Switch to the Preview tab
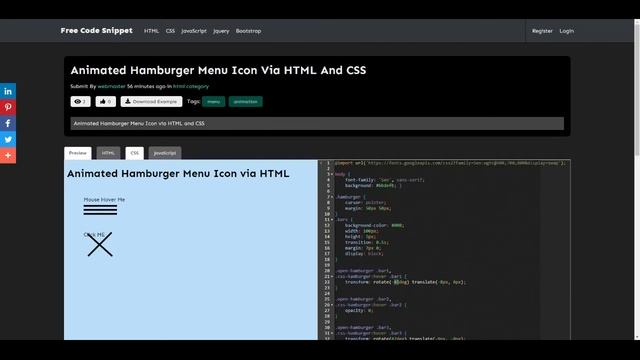The image size is (640, 360). point(78,153)
